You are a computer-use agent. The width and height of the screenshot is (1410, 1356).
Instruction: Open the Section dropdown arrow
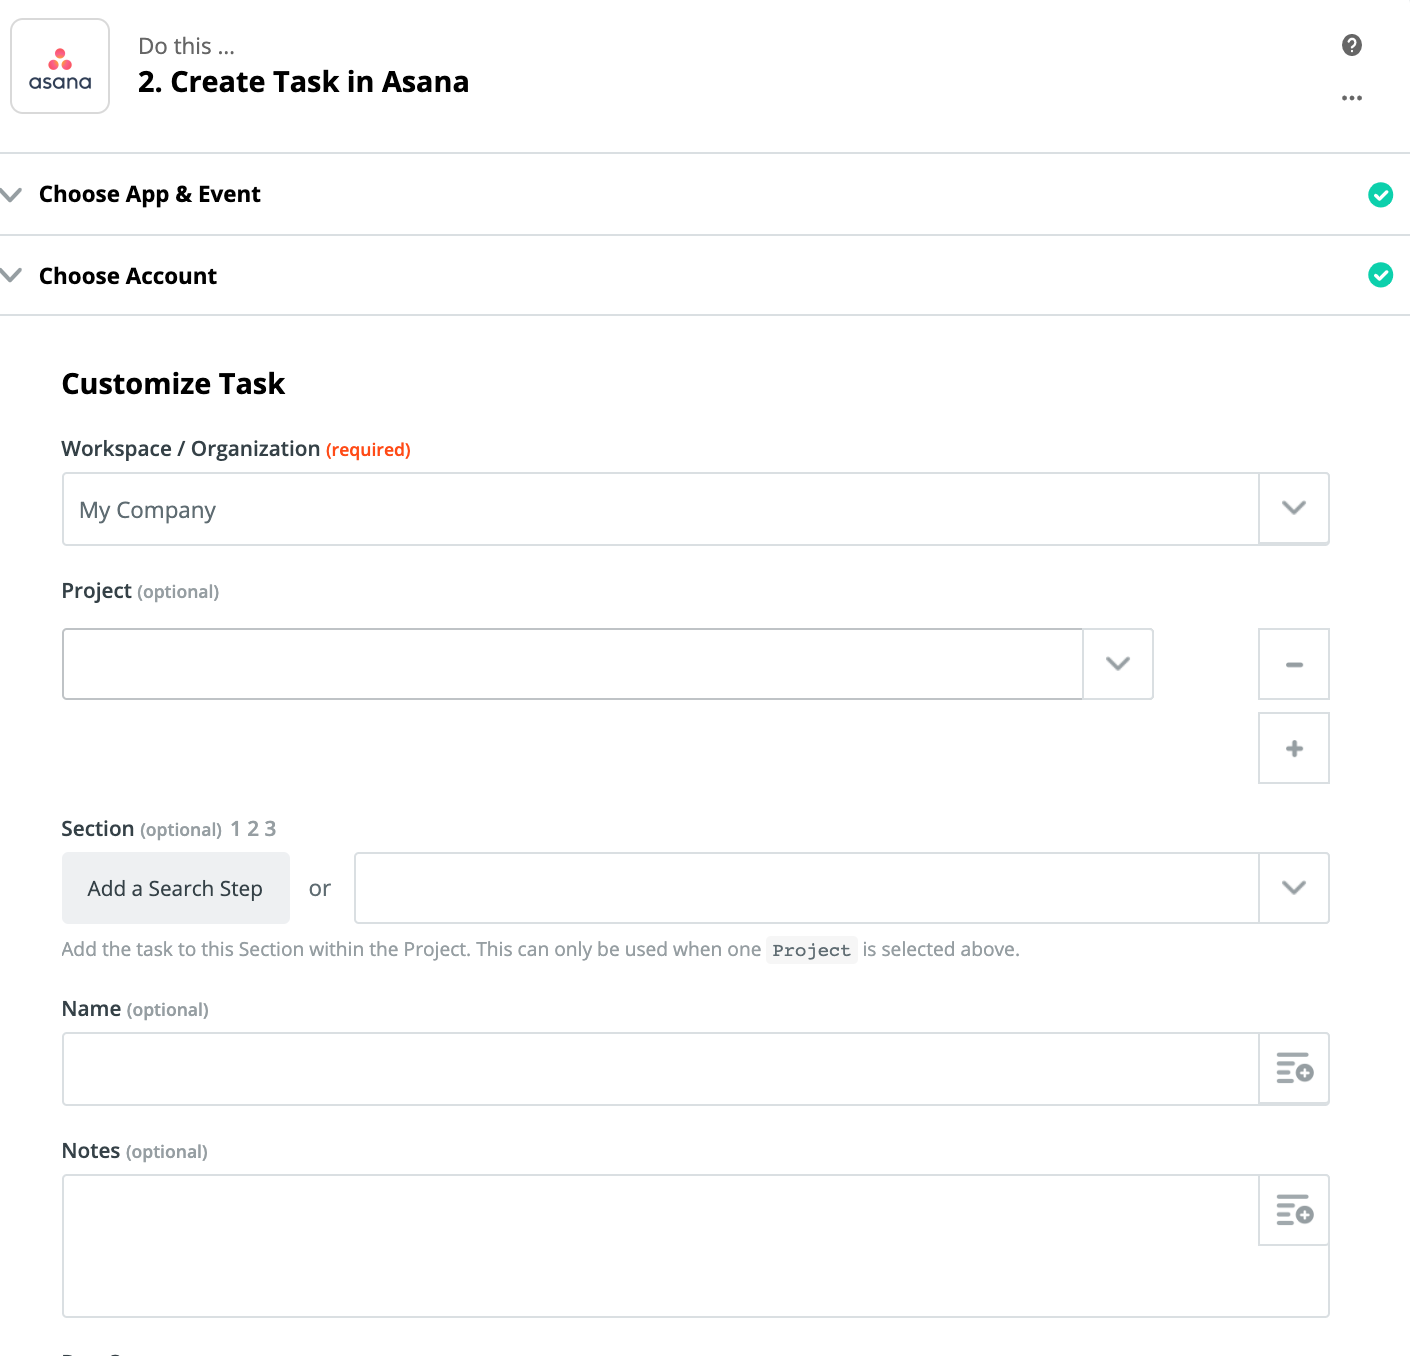click(x=1294, y=888)
